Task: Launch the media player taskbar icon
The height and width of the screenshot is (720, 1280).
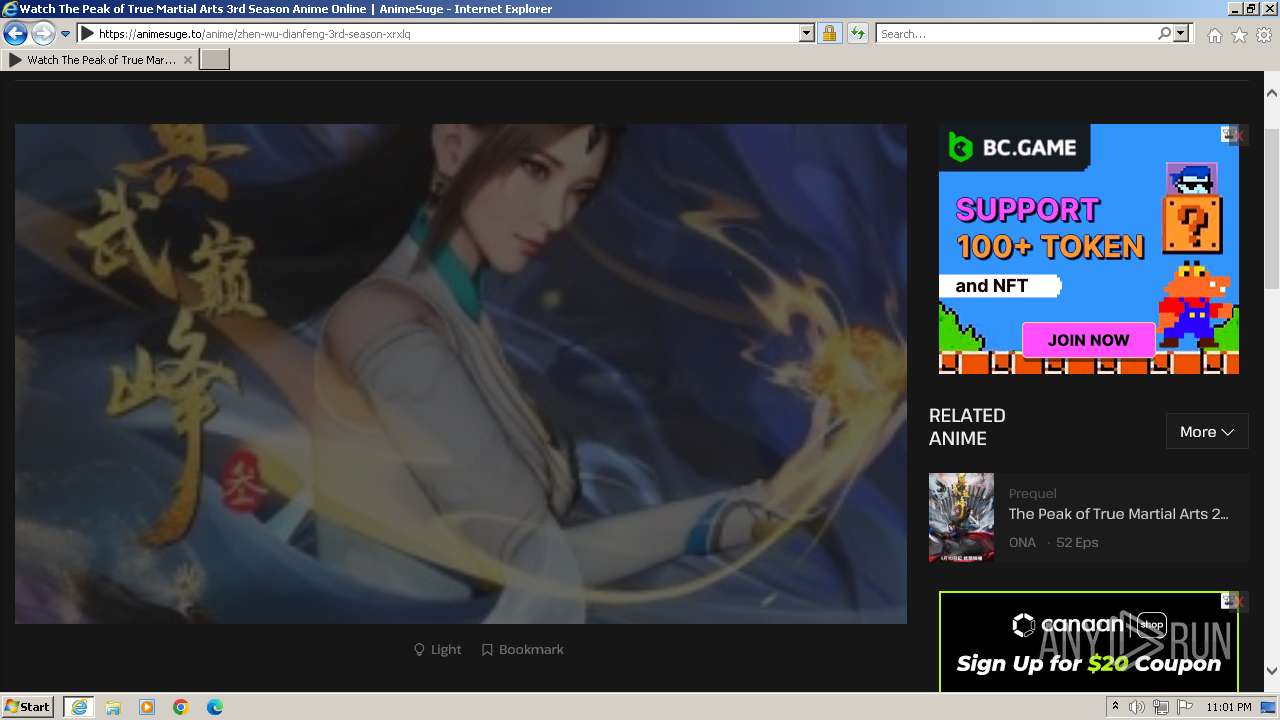Action: pyautogui.click(x=147, y=707)
